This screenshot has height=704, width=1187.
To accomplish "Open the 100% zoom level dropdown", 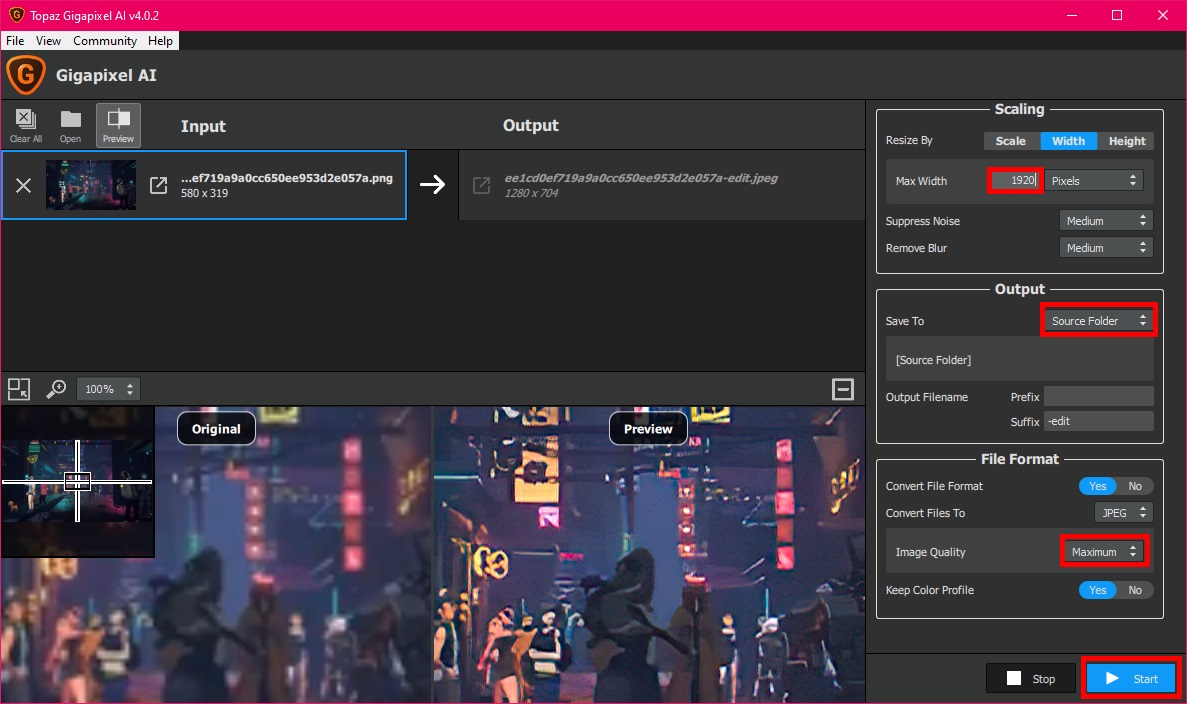I will [108, 389].
